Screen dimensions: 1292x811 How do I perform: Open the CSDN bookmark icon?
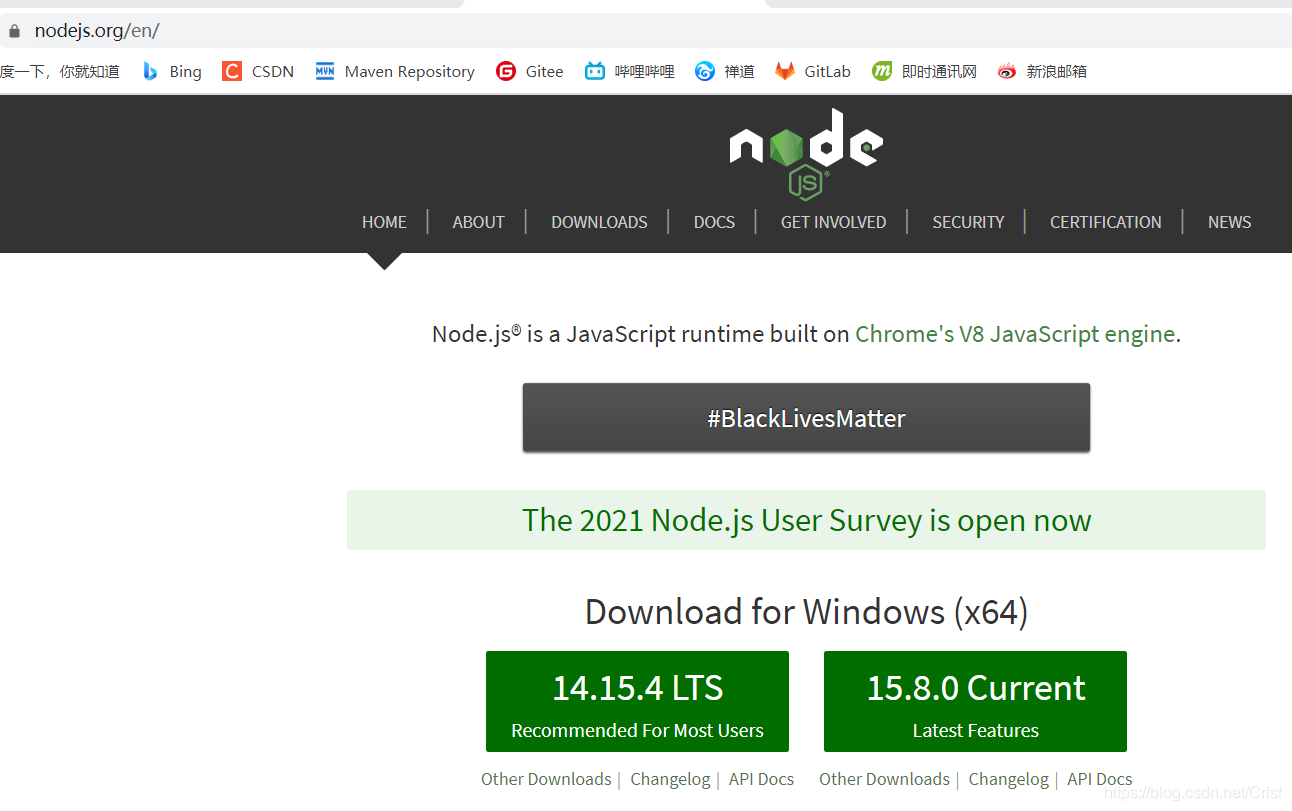pyautogui.click(x=232, y=71)
